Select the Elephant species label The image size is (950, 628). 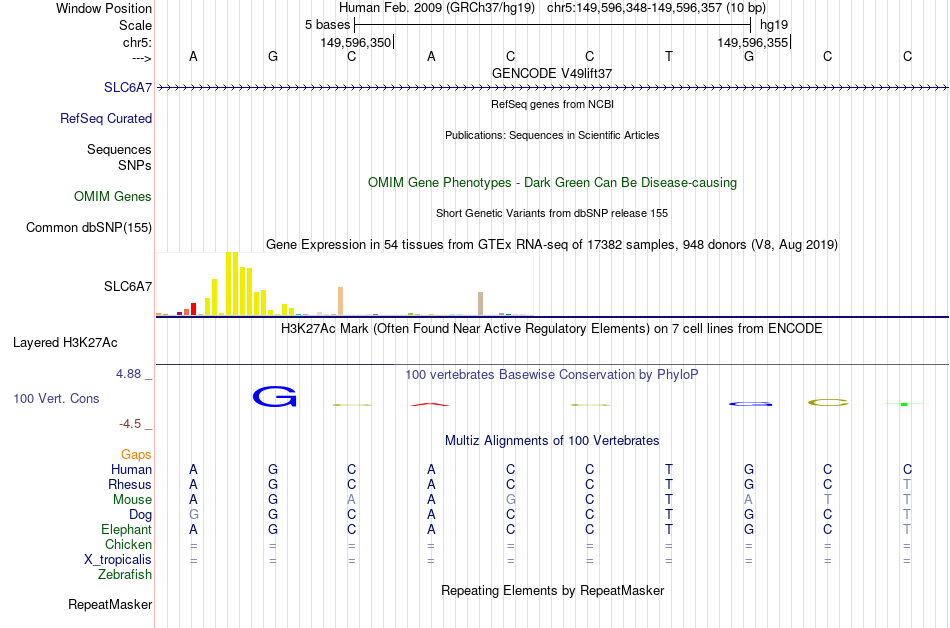coord(127,529)
